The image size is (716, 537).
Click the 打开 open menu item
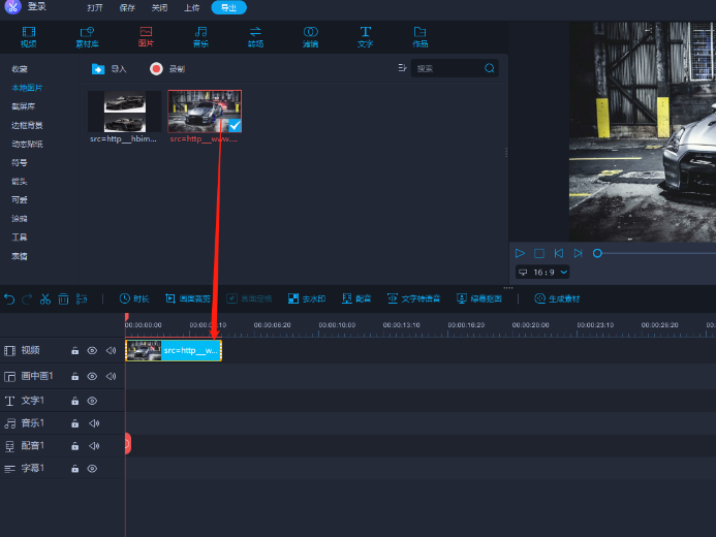pyautogui.click(x=95, y=7)
